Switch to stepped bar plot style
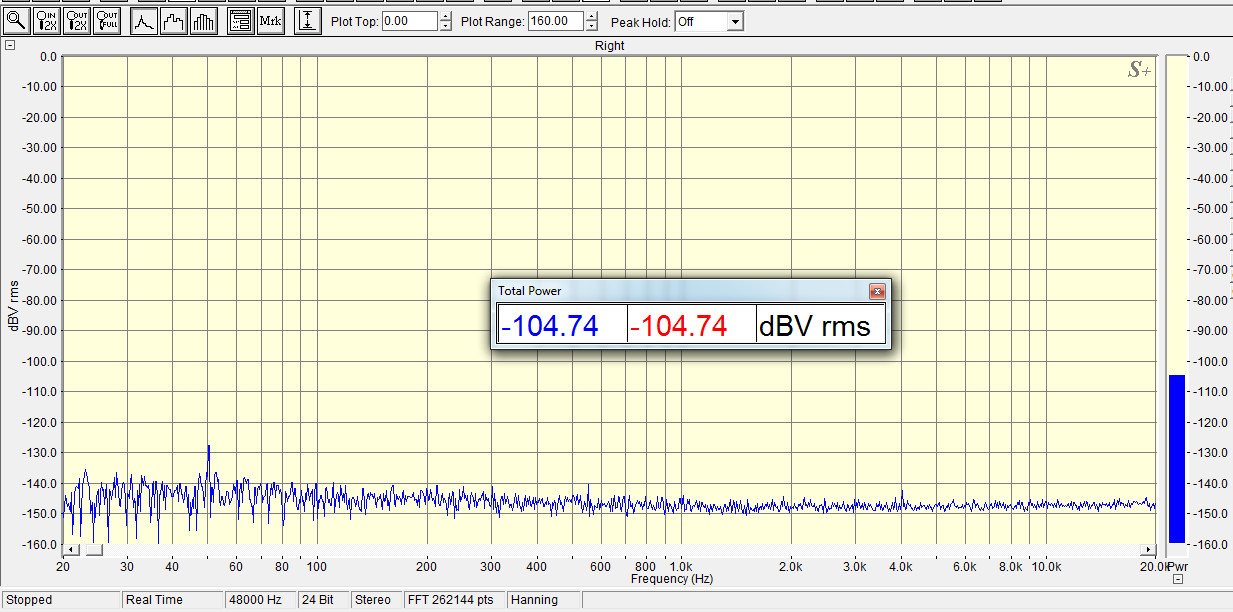 [x=174, y=21]
